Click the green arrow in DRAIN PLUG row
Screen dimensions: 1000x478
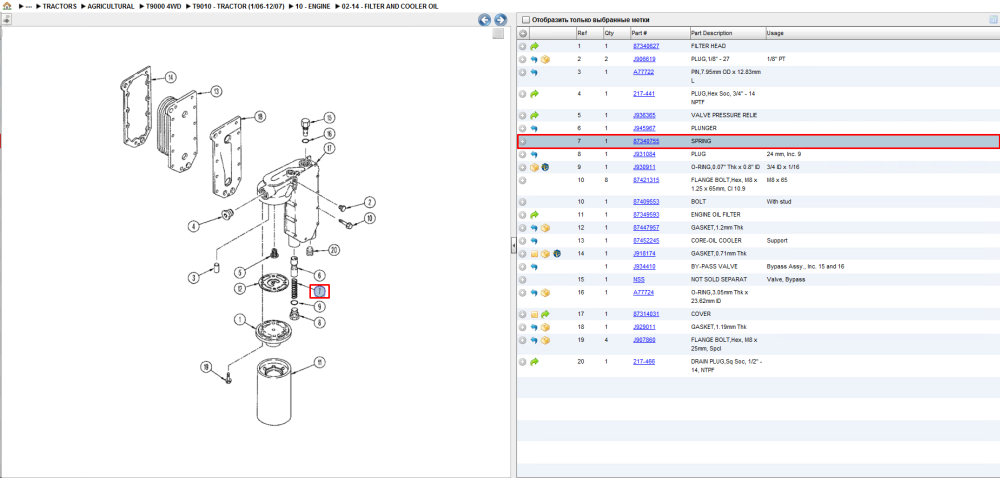tap(534, 362)
